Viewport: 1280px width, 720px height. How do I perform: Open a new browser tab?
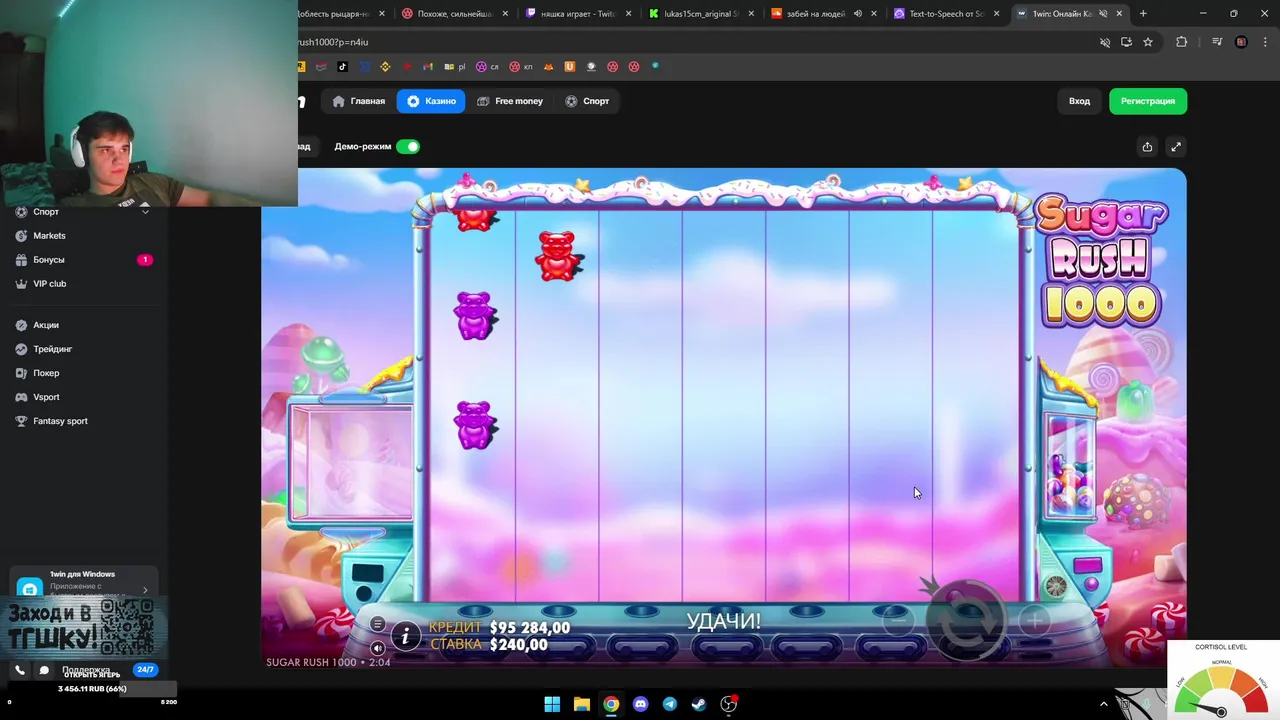pyautogui.click(x=1143, y=14)
